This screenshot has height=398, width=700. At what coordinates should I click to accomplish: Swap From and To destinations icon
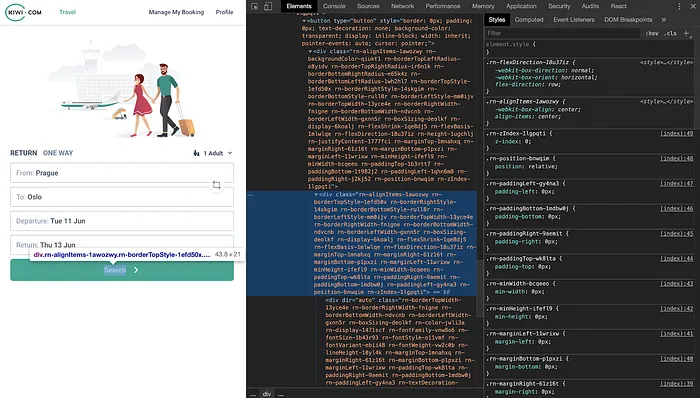[217, 185]
